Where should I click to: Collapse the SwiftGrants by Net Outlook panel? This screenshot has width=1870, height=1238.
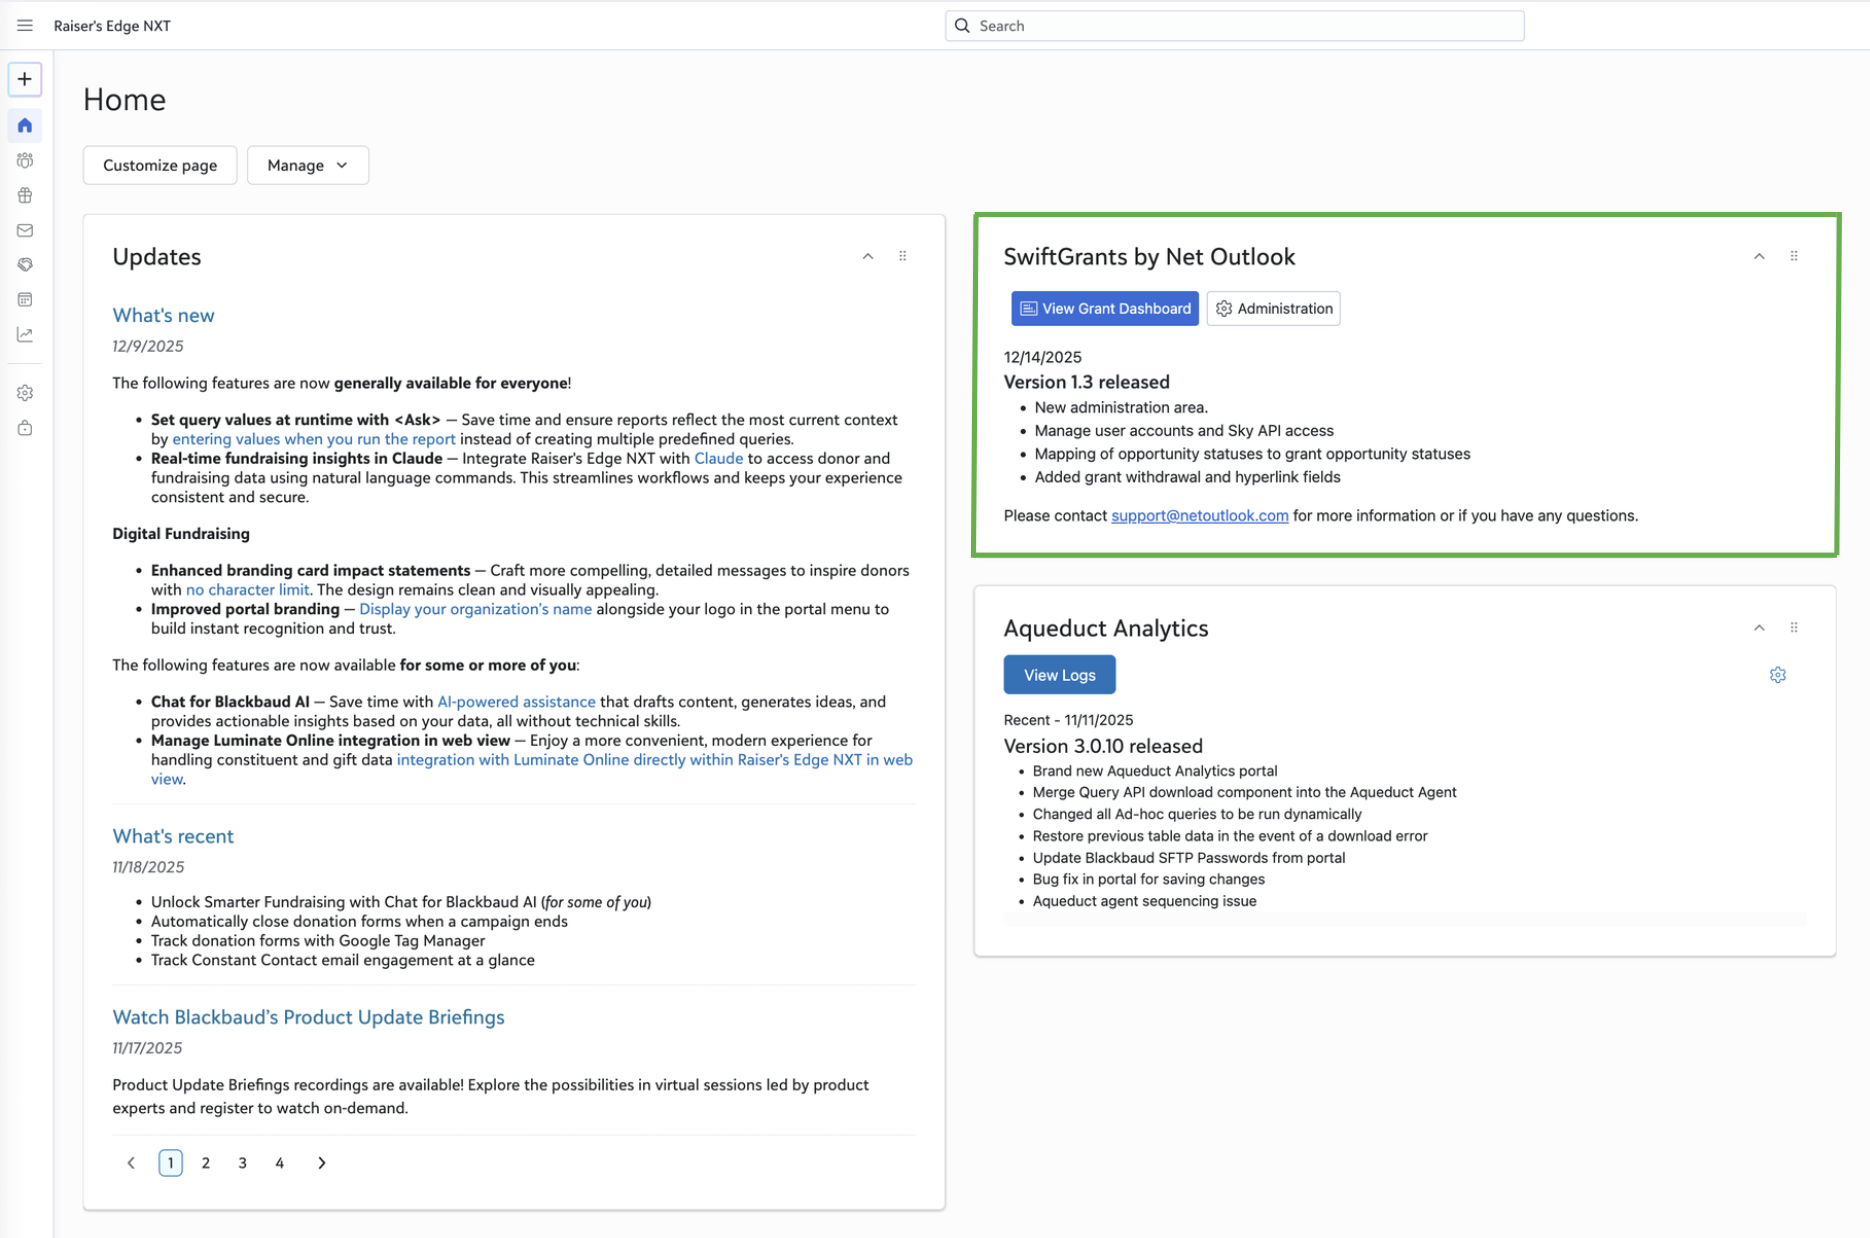tap(1758, 257)
